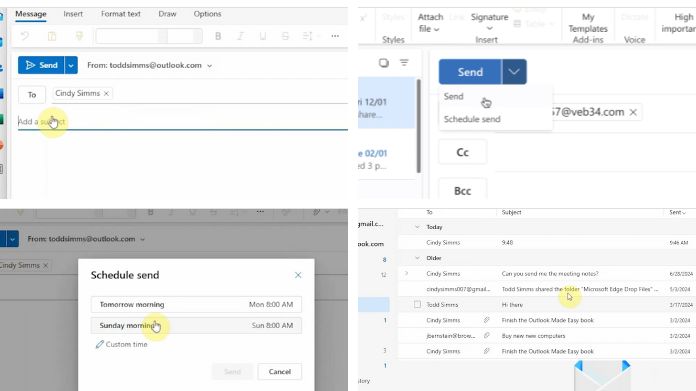Screen dimensions: 696x391
Task: Select Tomorrow morning Mon 8:00 AM option
Action: pos(196,304)
